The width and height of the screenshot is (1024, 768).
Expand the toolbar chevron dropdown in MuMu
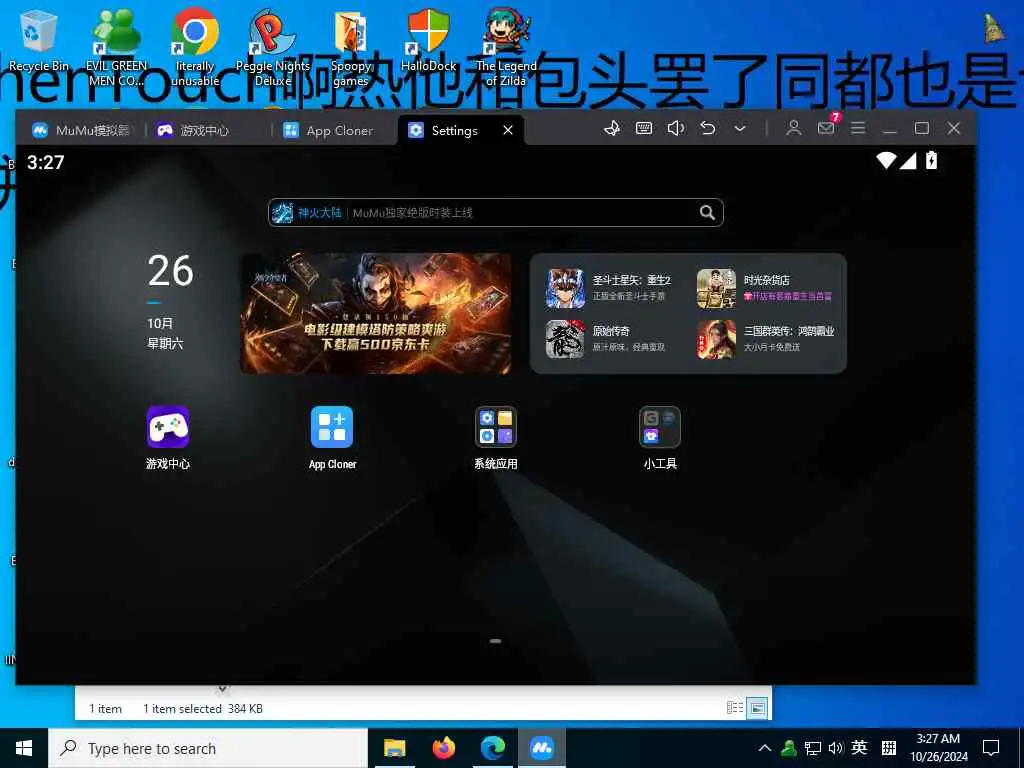pyautogui.click(x=740, y=129)
